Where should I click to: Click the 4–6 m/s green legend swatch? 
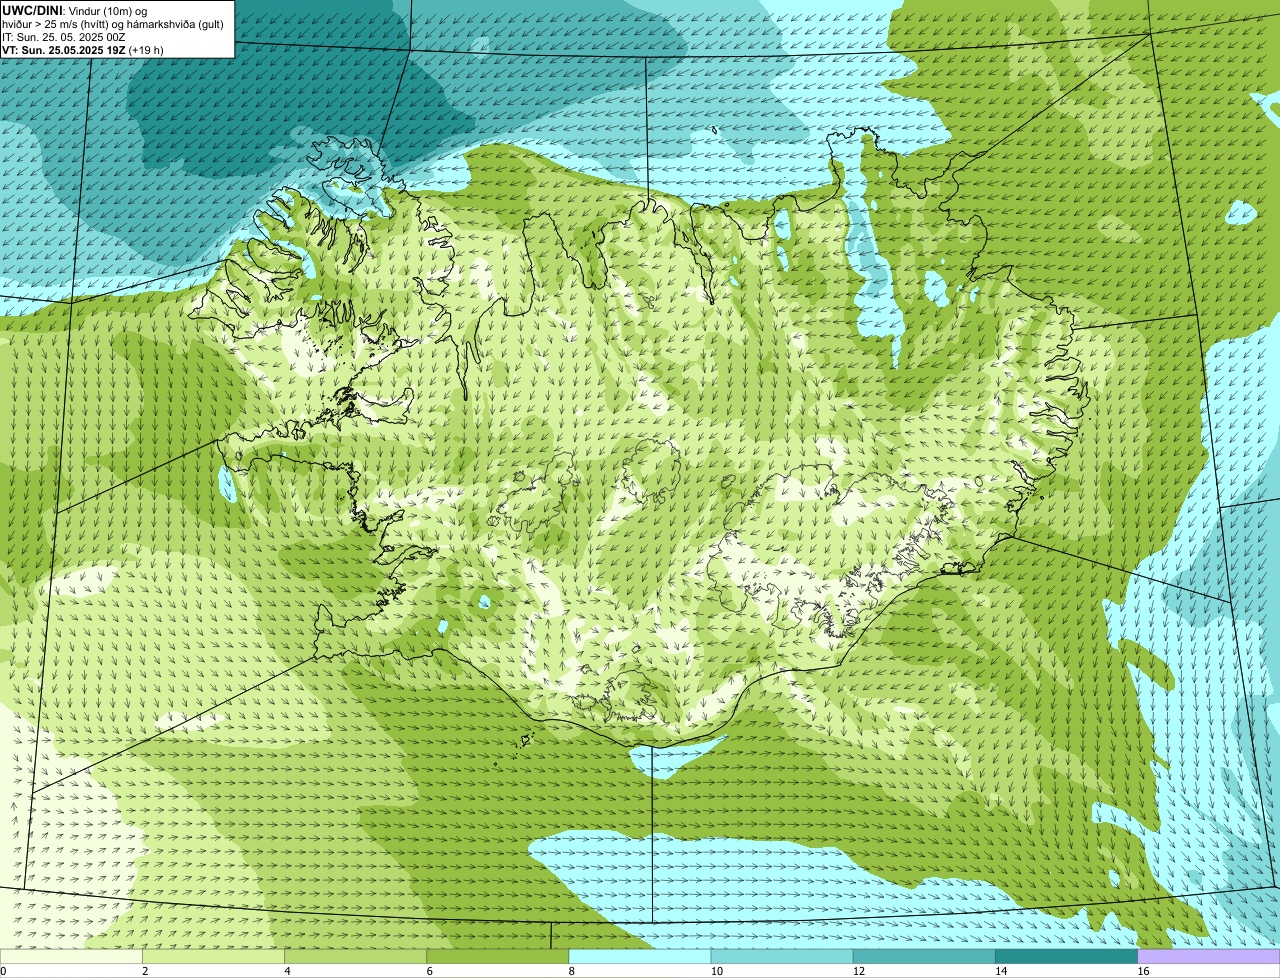[355, 956]
